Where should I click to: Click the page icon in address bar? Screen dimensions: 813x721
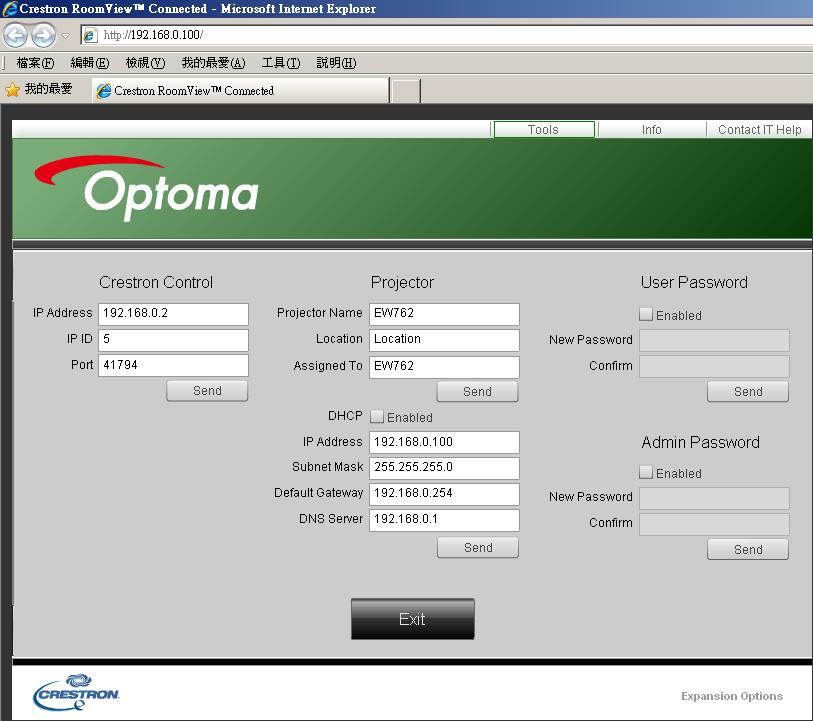tap(89, 35)
